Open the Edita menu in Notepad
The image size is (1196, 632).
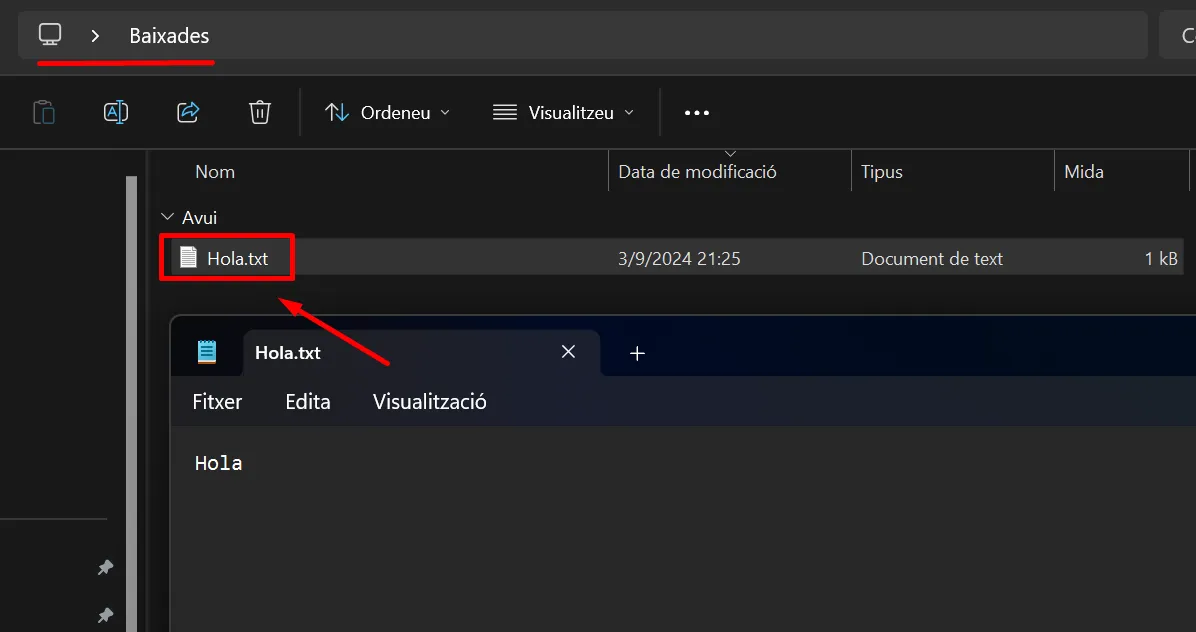click(308, 402)
